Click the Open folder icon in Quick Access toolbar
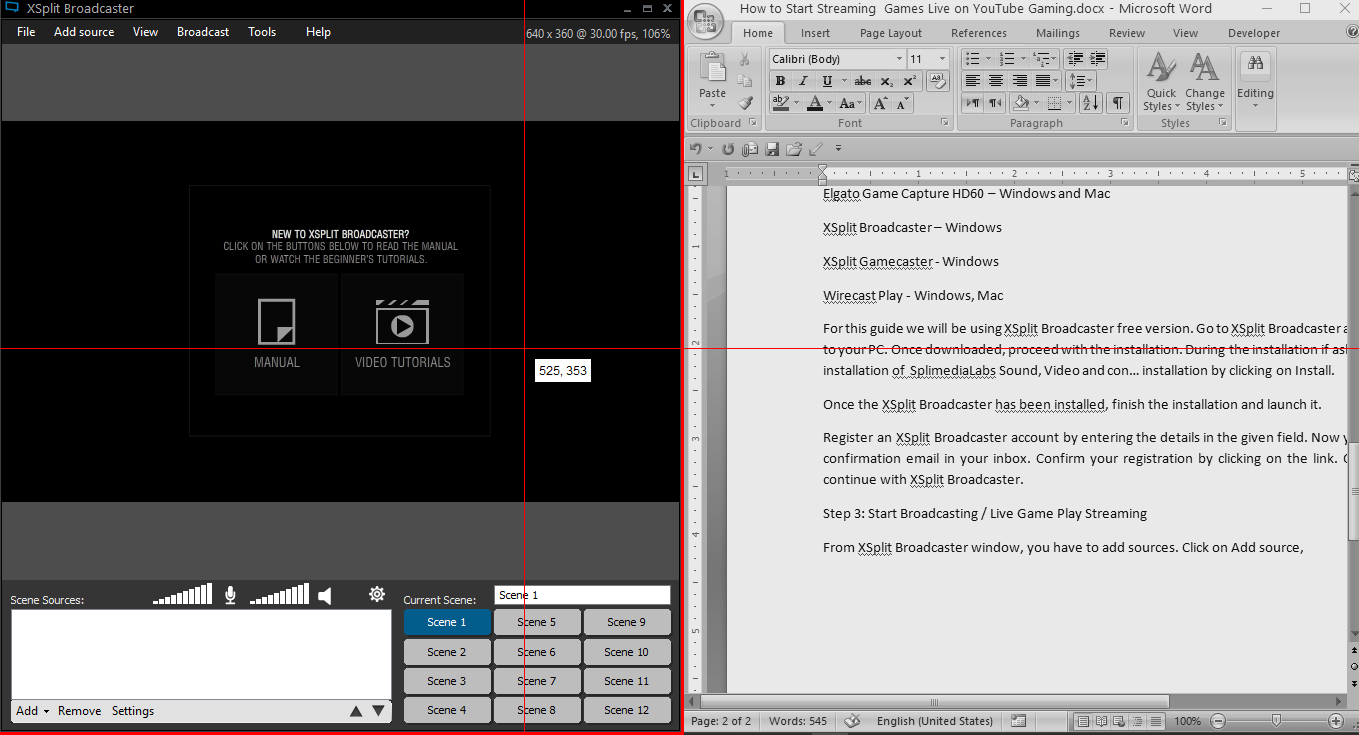 point(794,149)
